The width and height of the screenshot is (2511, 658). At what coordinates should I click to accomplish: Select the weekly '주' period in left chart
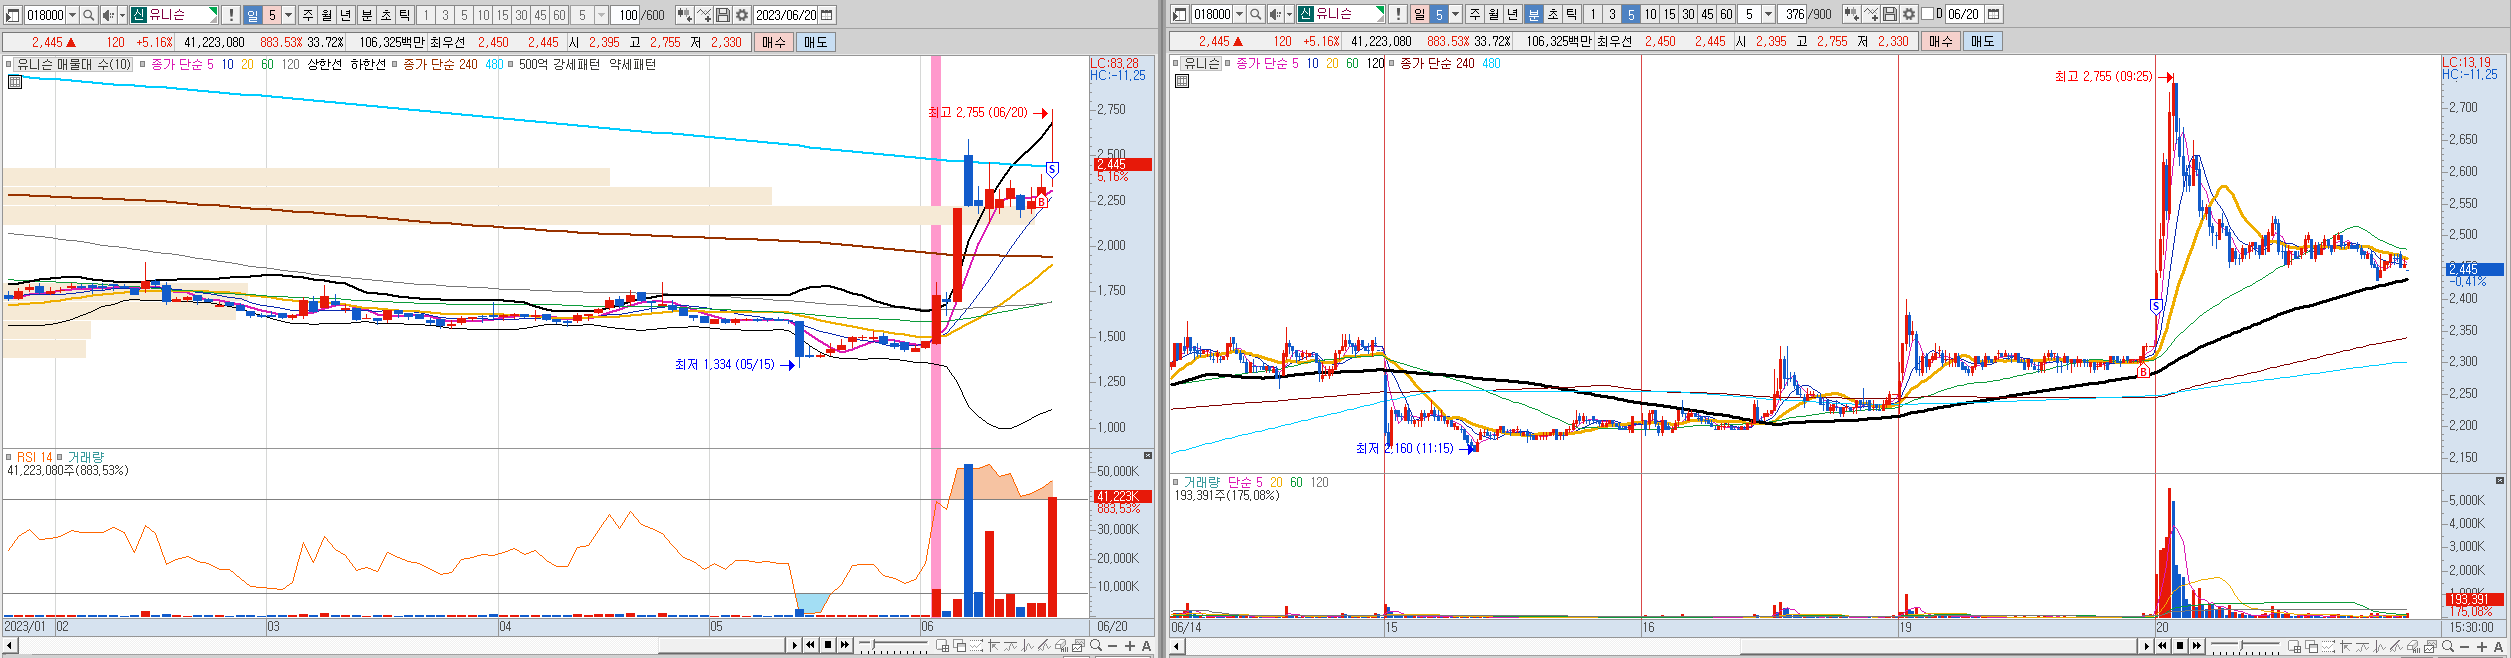pos(308,15)
